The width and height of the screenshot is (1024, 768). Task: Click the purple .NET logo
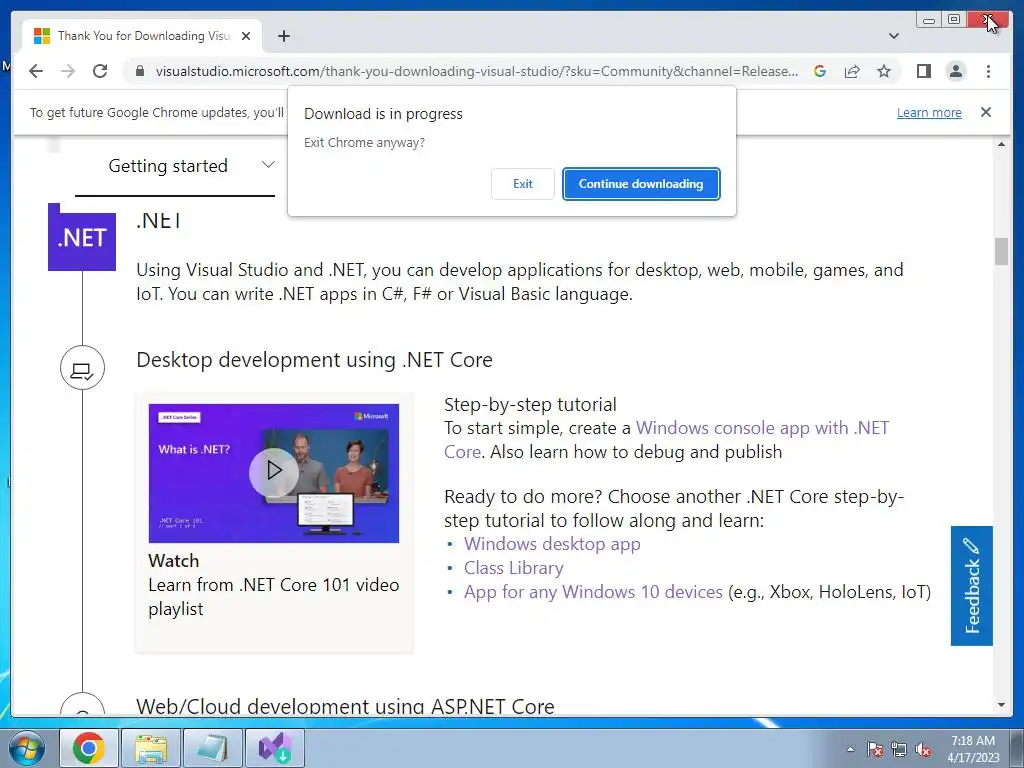click(82, 237)
